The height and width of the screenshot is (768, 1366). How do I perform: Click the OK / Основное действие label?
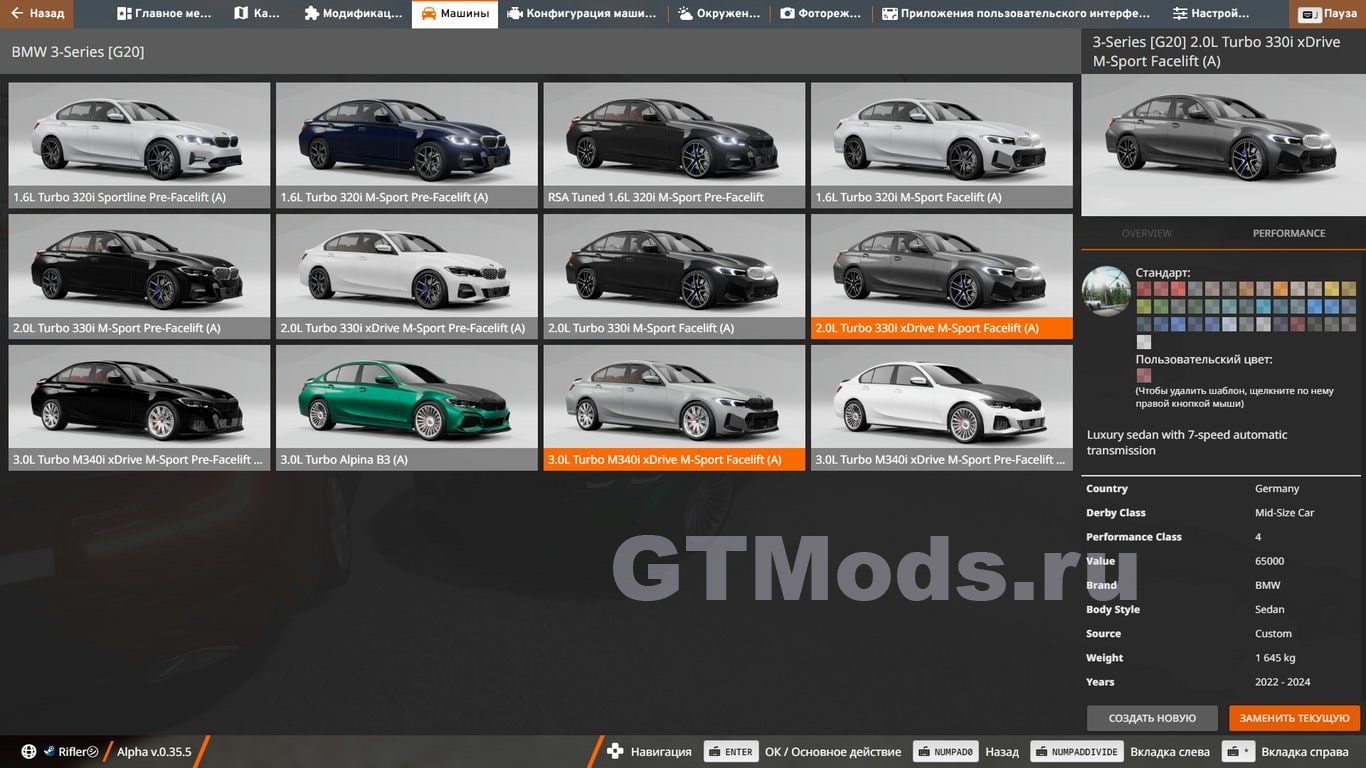pyautogui.click(x=832, y=752)
